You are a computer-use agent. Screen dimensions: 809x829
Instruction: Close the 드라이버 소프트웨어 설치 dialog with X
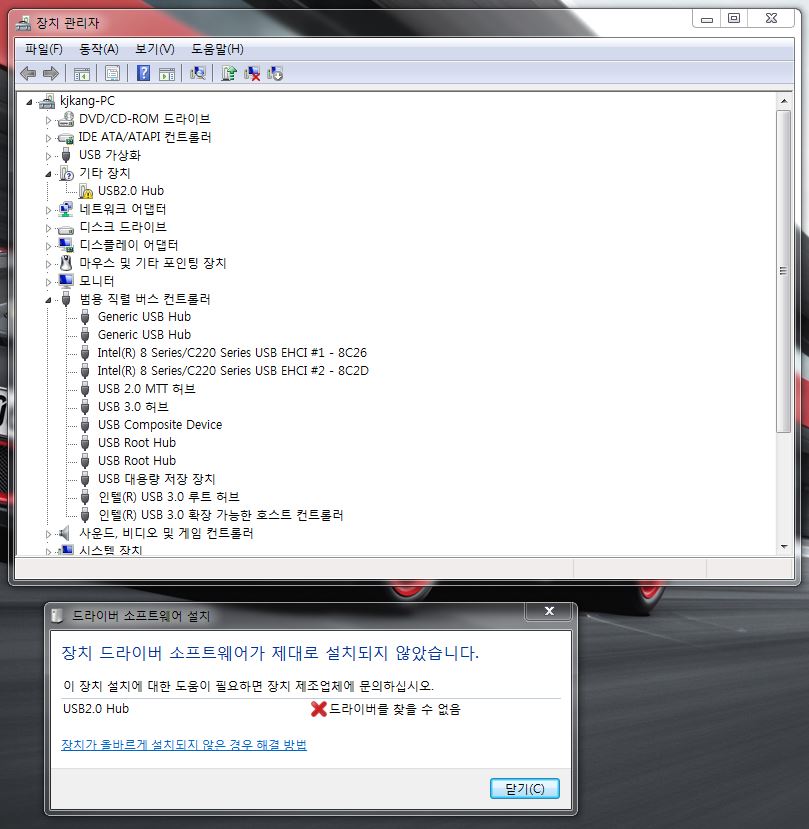(549, 611)
